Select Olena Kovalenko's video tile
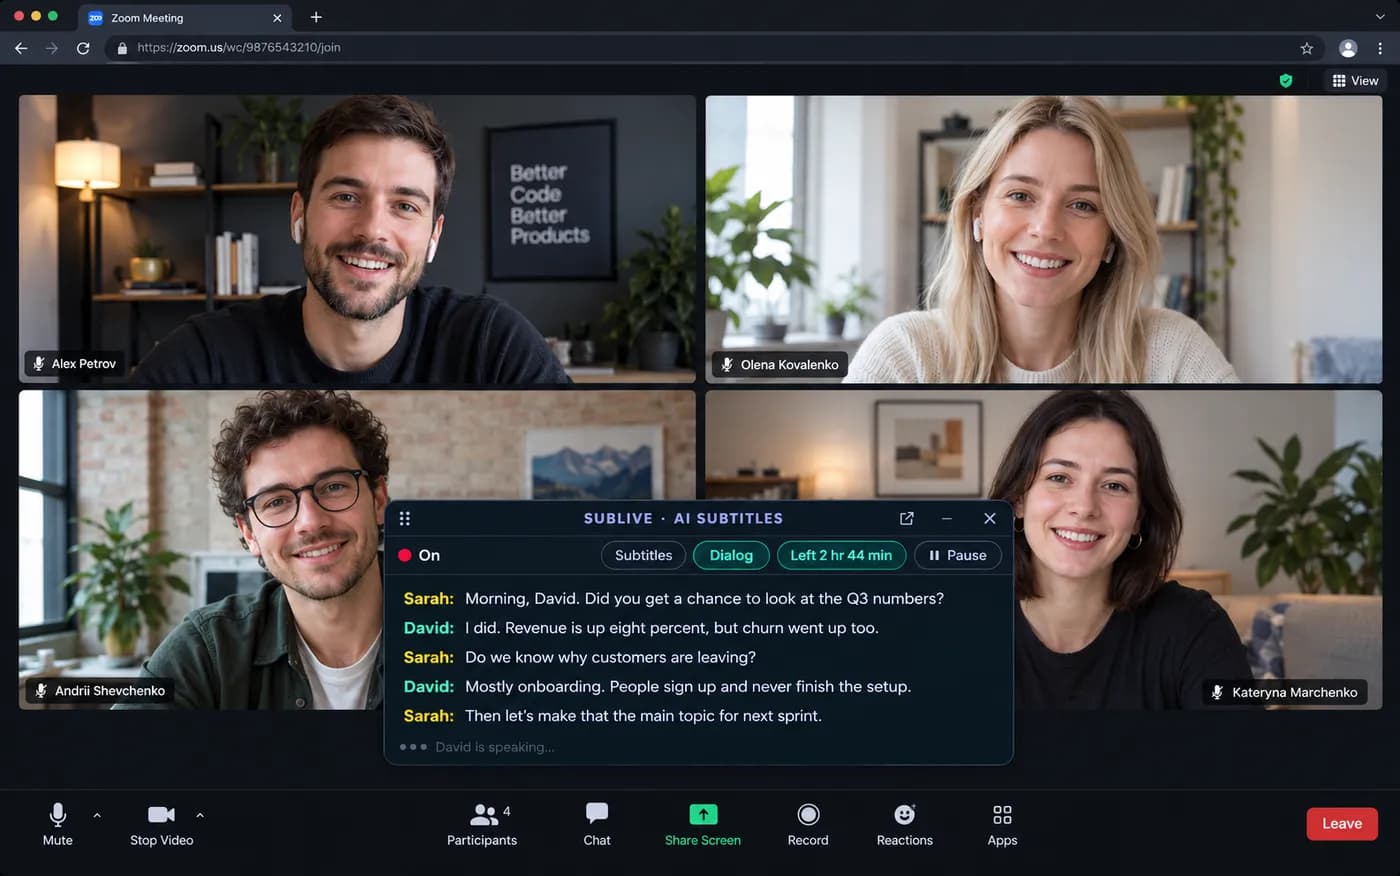 click(1044, 239)
